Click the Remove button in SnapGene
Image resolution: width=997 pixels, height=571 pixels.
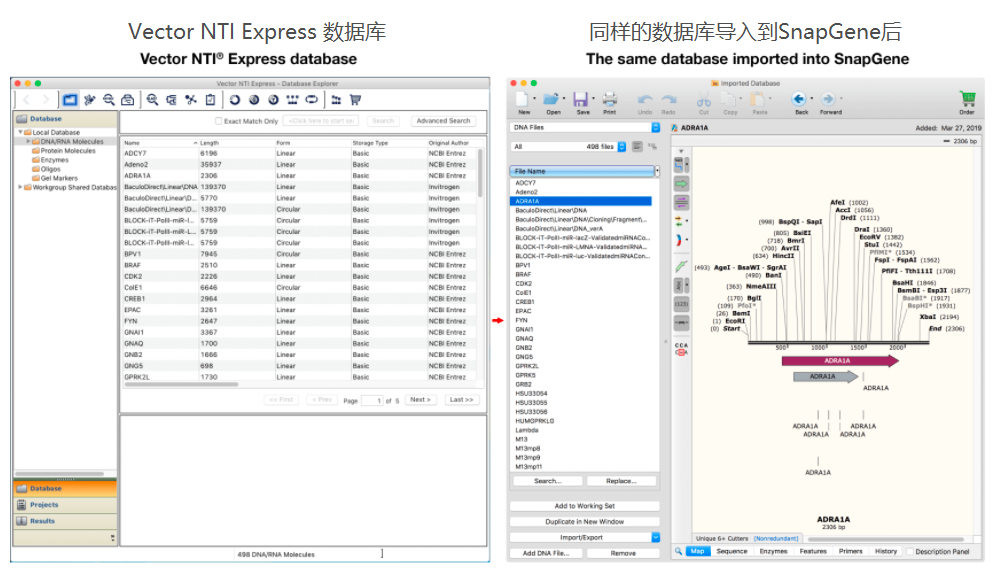tap(623, 553)
